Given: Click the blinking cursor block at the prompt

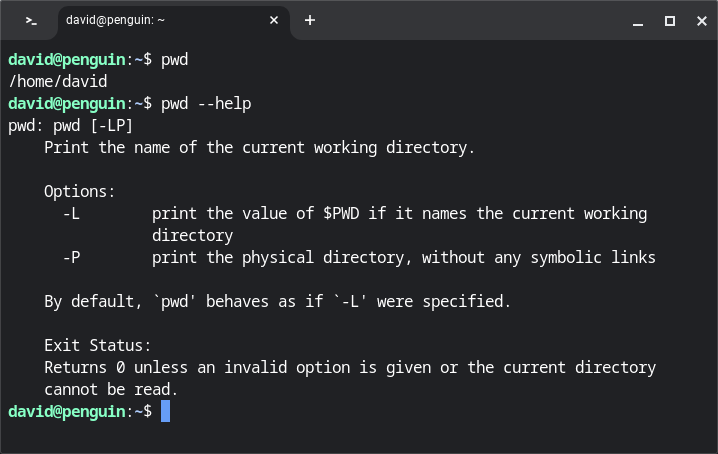Looking at the screenshot, I should [165, 411].
